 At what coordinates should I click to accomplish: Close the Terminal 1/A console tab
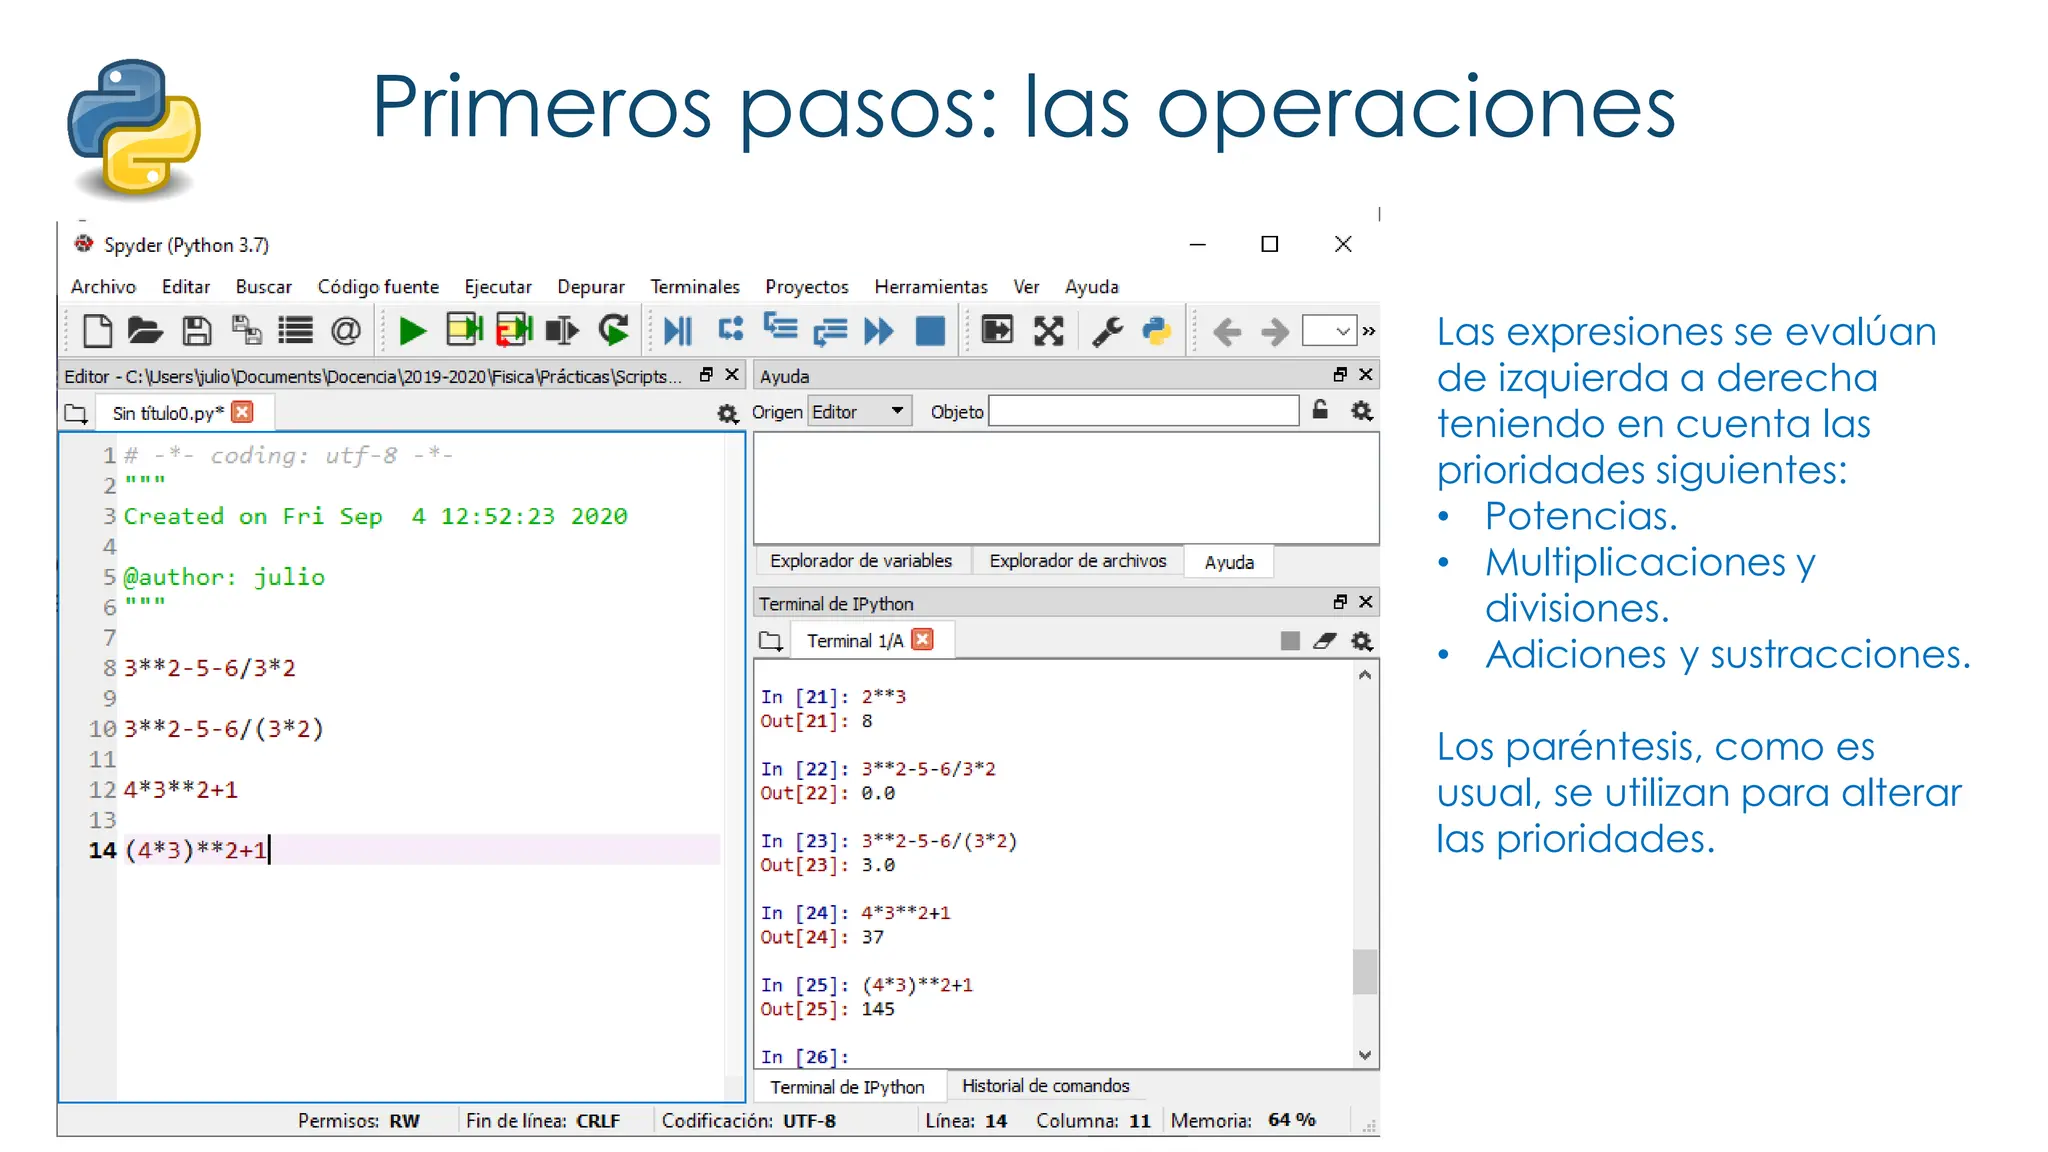coord(923,640)
